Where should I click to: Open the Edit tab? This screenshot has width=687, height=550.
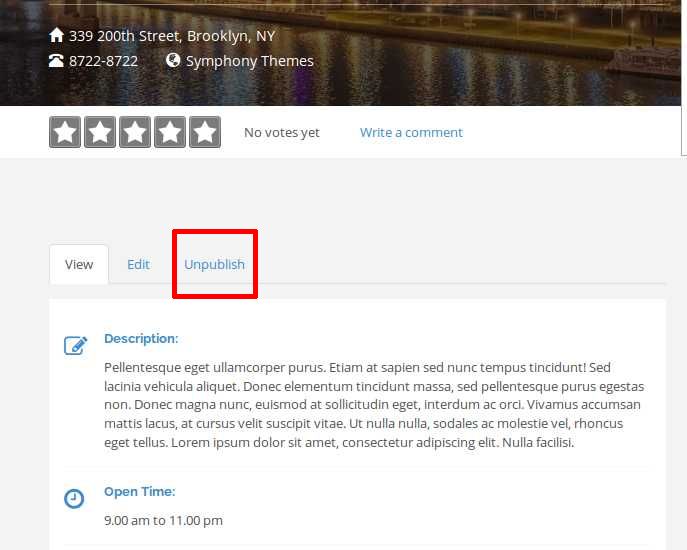coord(138,265)
